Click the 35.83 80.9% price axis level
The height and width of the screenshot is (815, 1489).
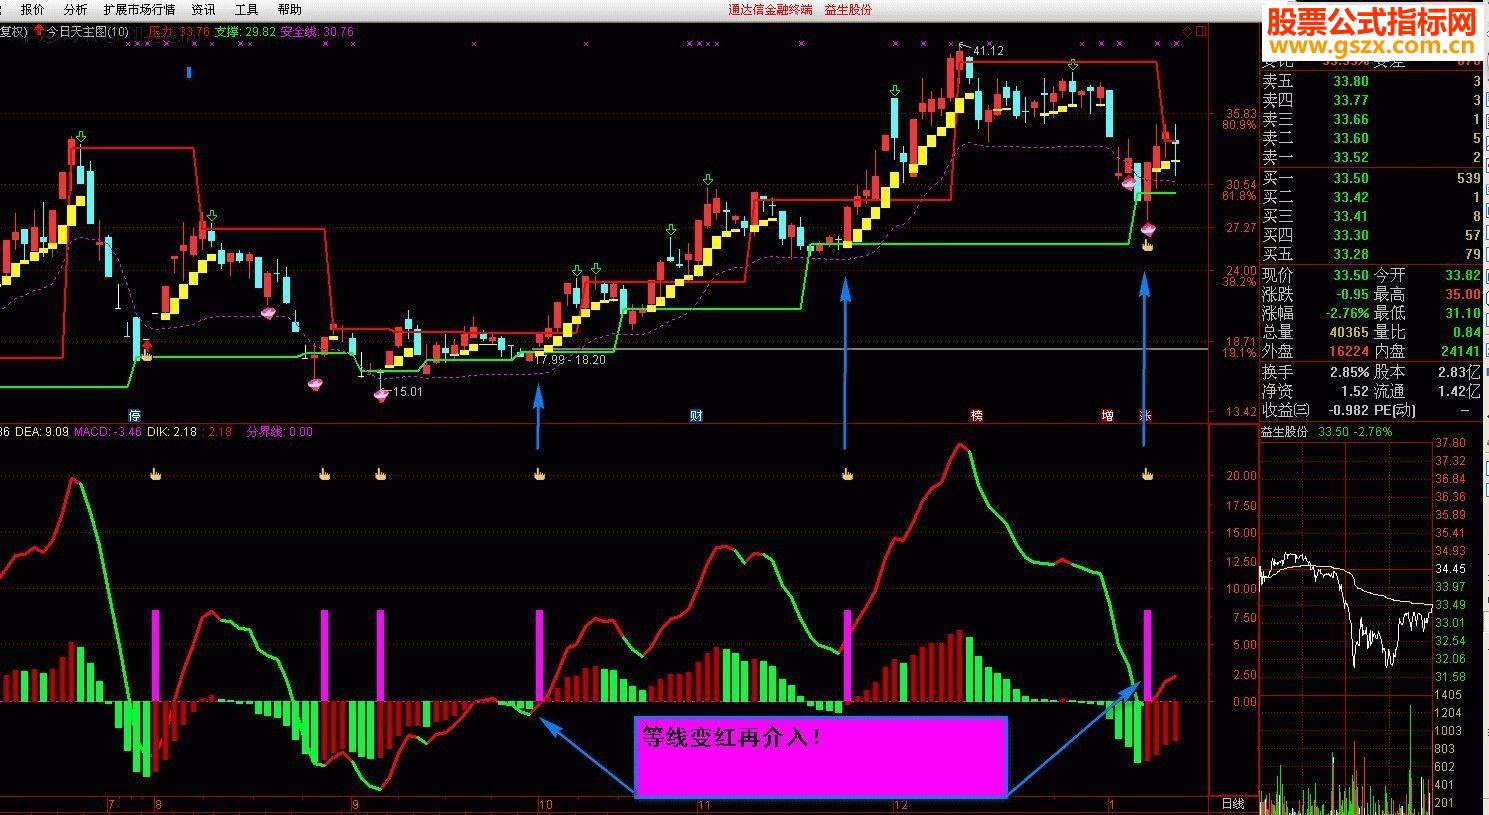coord(1239,119)
